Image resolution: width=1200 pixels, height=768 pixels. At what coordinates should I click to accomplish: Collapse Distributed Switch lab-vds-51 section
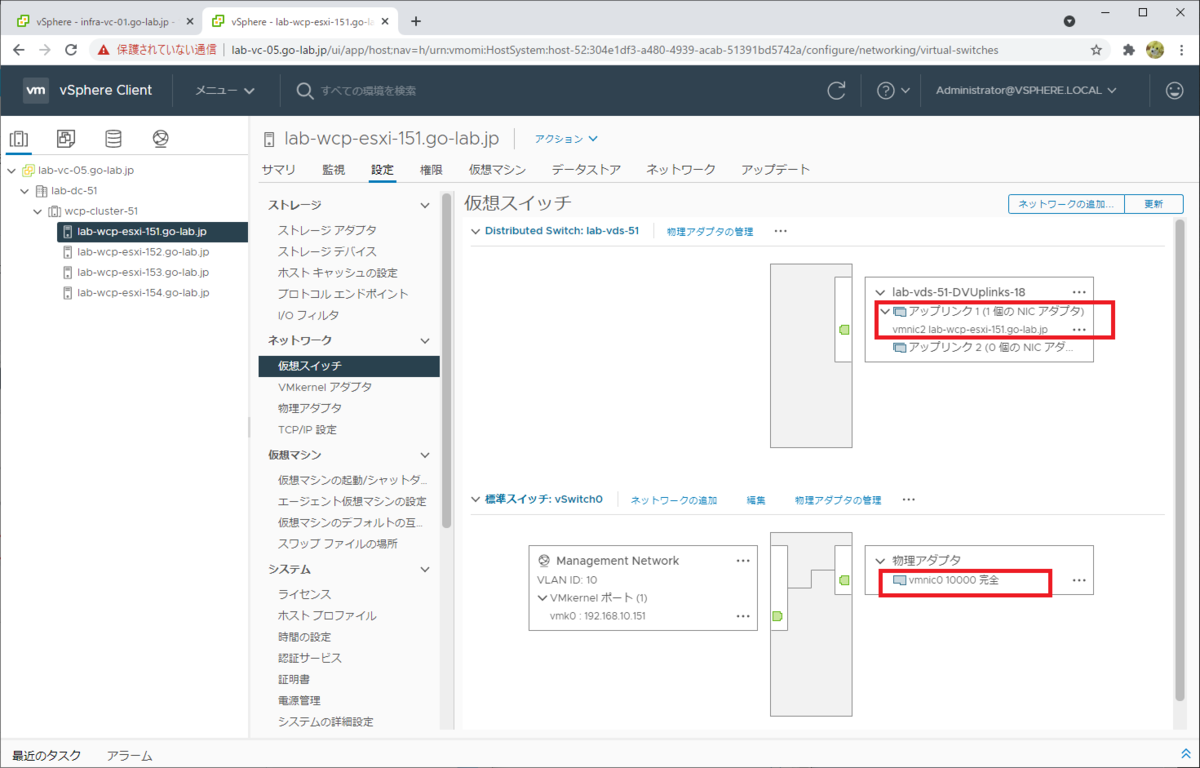pos(474,231)
